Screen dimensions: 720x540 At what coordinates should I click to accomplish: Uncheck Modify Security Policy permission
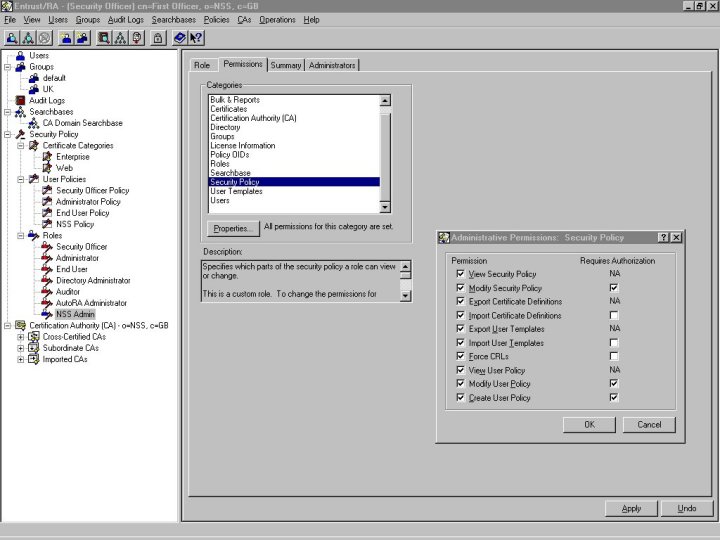[461, 287]
